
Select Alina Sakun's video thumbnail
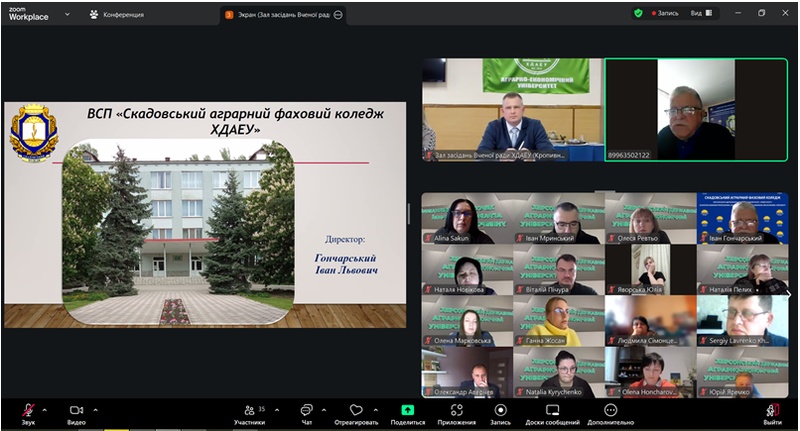tap(466, 218)
